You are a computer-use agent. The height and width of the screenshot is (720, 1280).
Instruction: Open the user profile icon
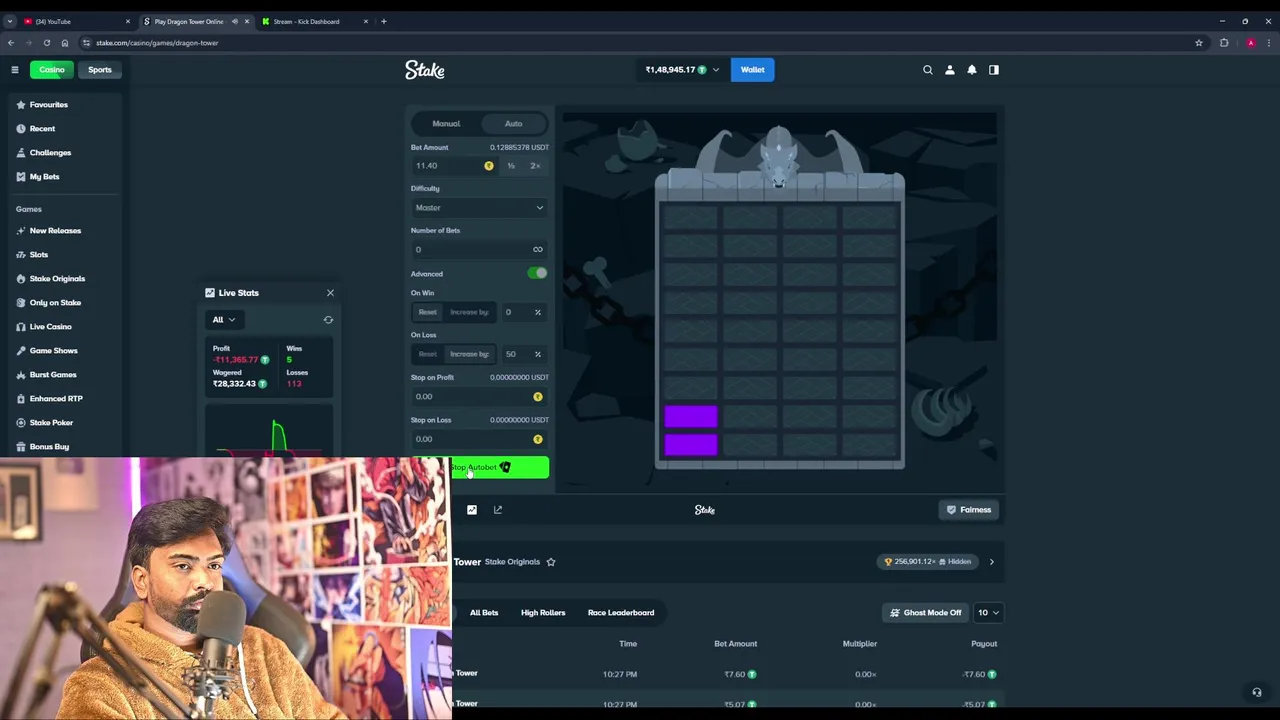point(950,70)
